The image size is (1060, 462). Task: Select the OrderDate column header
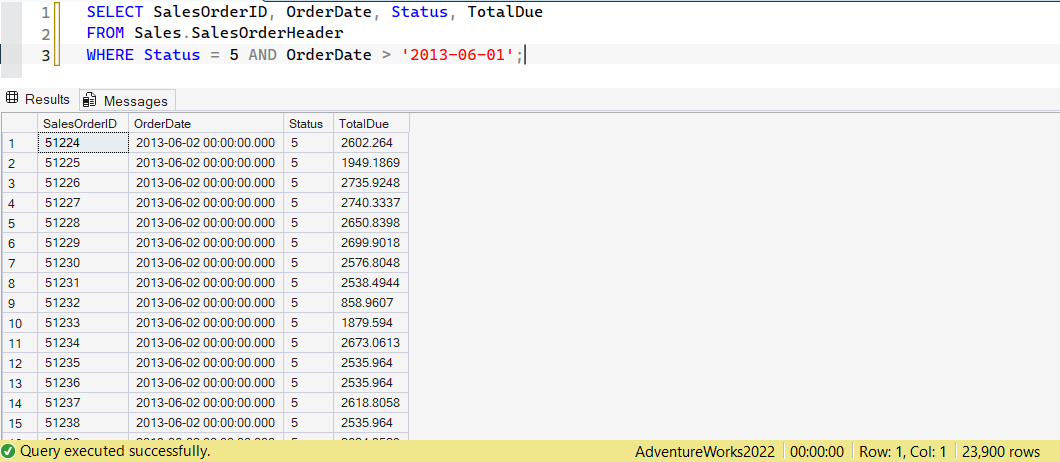[x=206, y=124]
